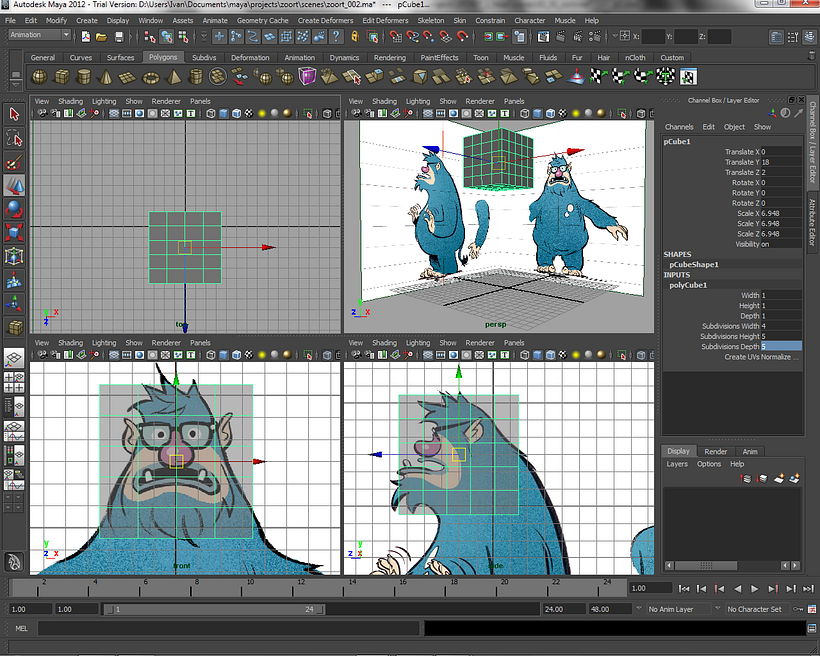Click the Subdivisions Depth value field
The height and width of the screenshot is (656, 820).
(781, 346)
